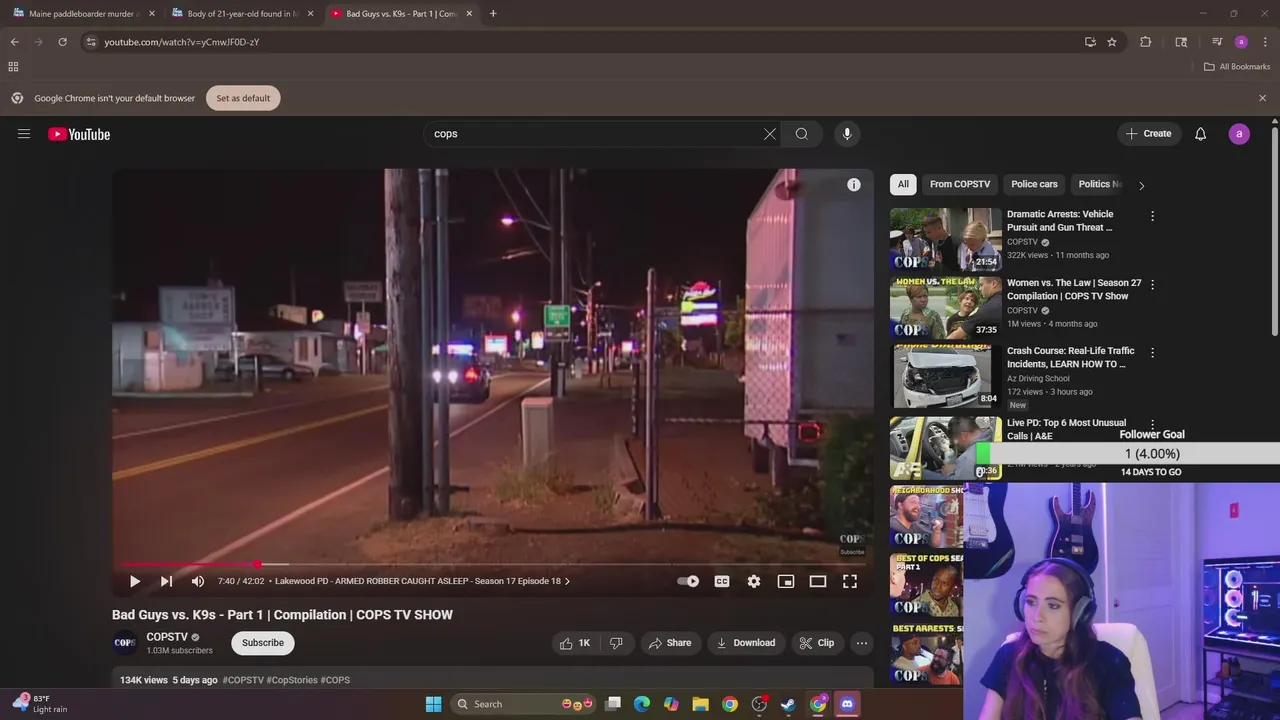
Task: Open chapter Lakewood PD ARMED ROBBER chevron
Action: 567,581
